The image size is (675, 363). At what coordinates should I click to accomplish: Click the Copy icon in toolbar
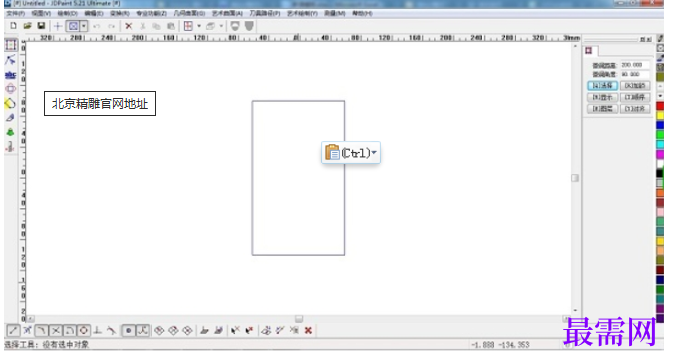point(156,26)
